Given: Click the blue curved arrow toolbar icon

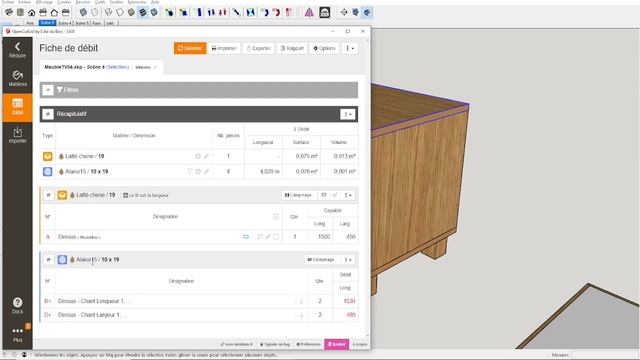Looking at the screenshot, I should 265,13.
